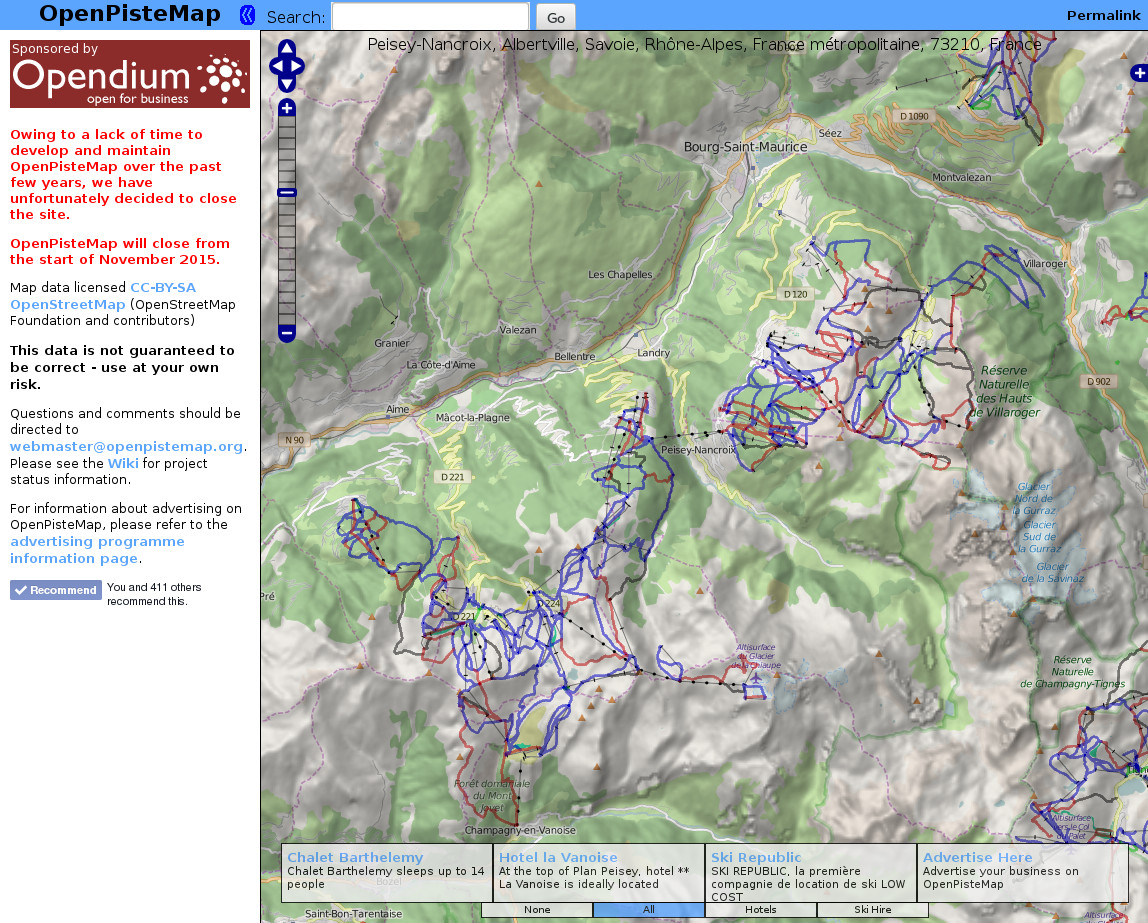Zoom in with the plus button

(287, 108)
